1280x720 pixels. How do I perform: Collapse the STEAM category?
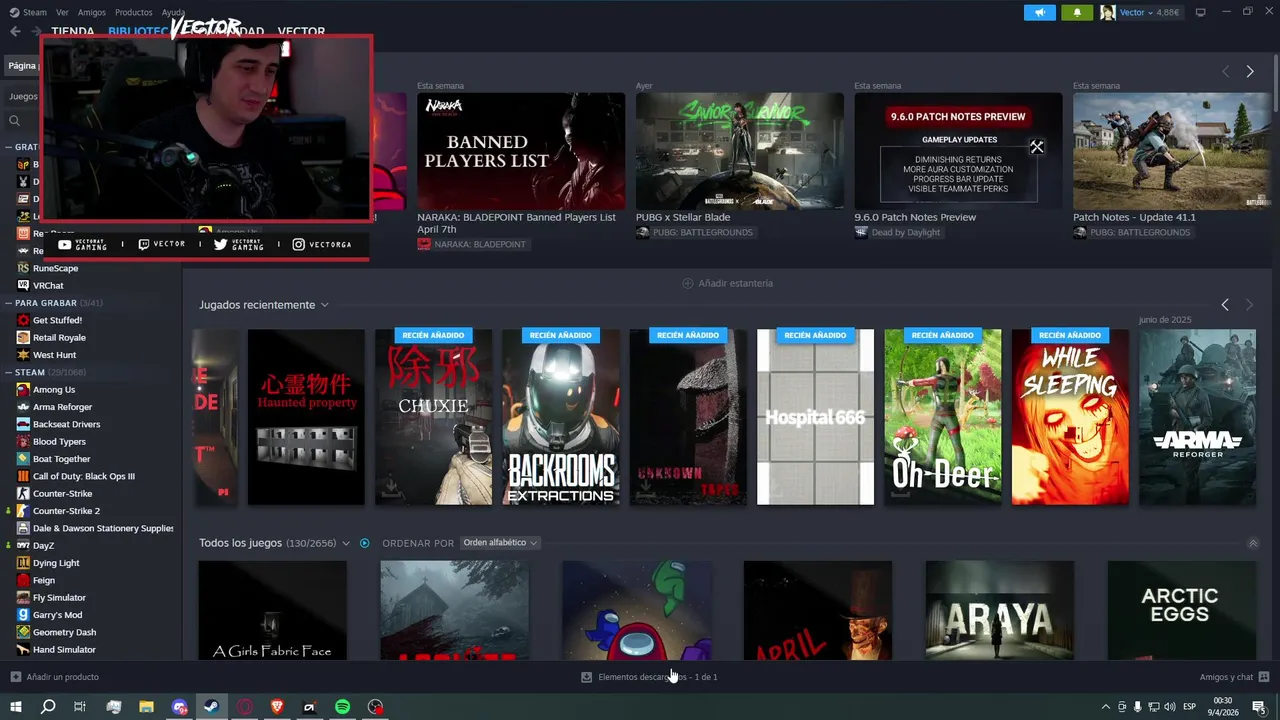pos(7,372)
